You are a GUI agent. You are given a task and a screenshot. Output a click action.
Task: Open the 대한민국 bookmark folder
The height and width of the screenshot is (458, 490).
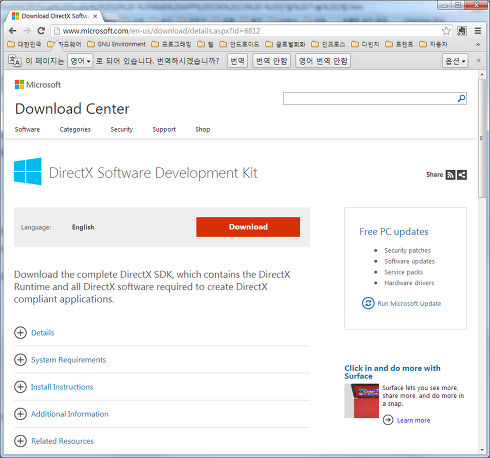click(x=24, y=44)
